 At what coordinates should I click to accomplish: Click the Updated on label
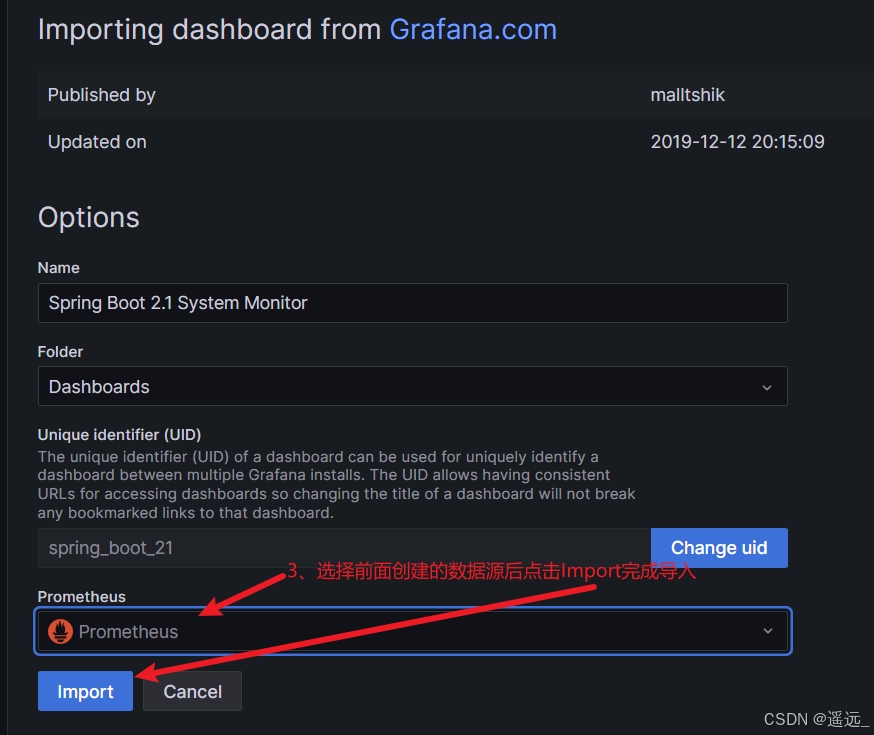tap(97, 142)
